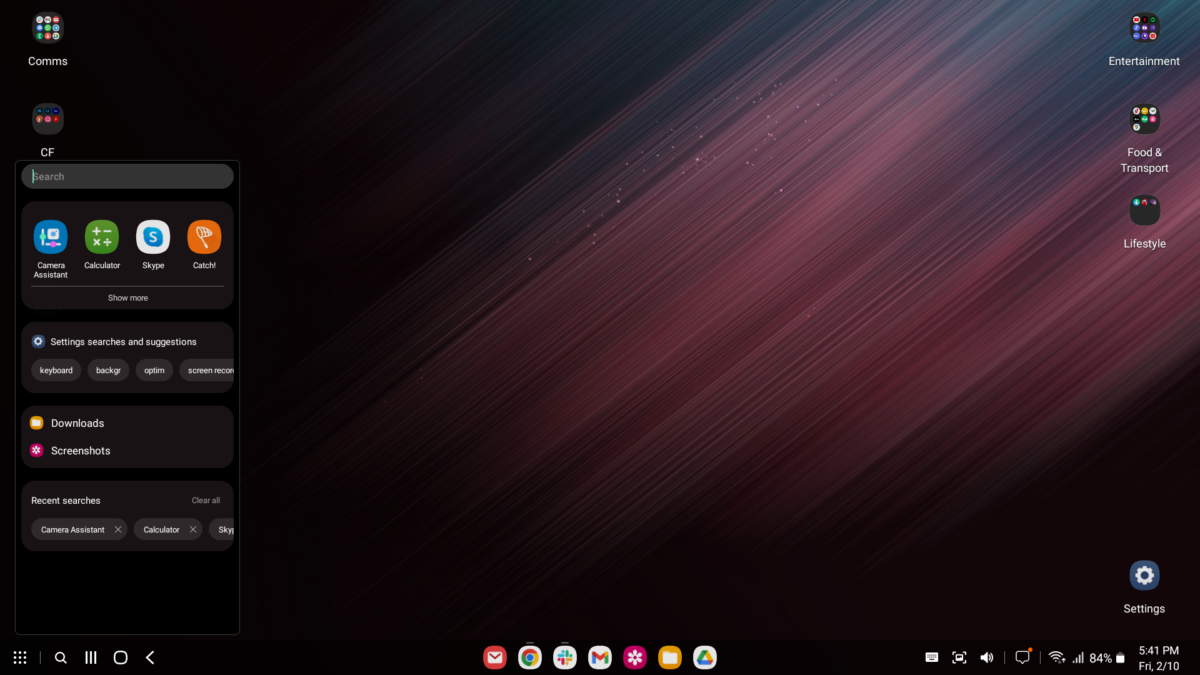Open Downloads from the search panel

pyautogui.click(x=77, y=422)
